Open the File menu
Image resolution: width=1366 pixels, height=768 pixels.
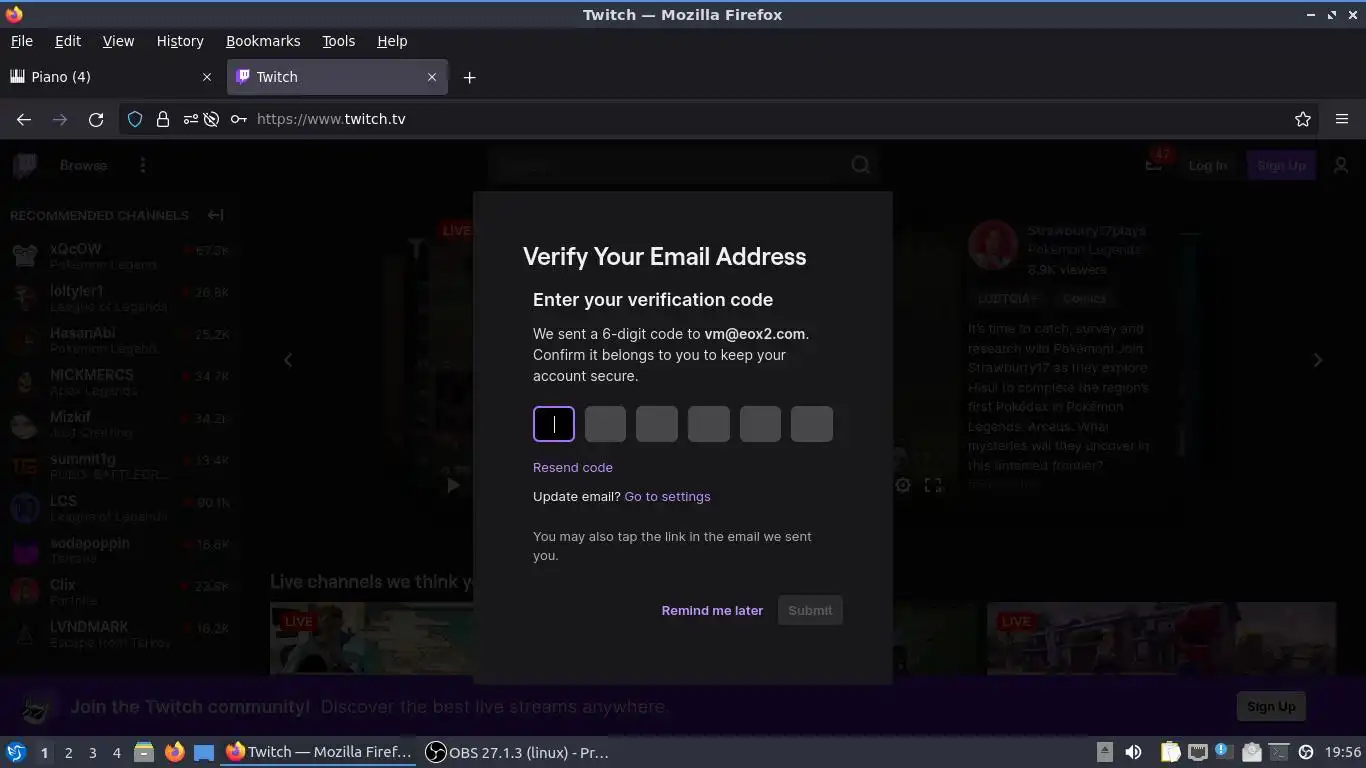(21, 41)
